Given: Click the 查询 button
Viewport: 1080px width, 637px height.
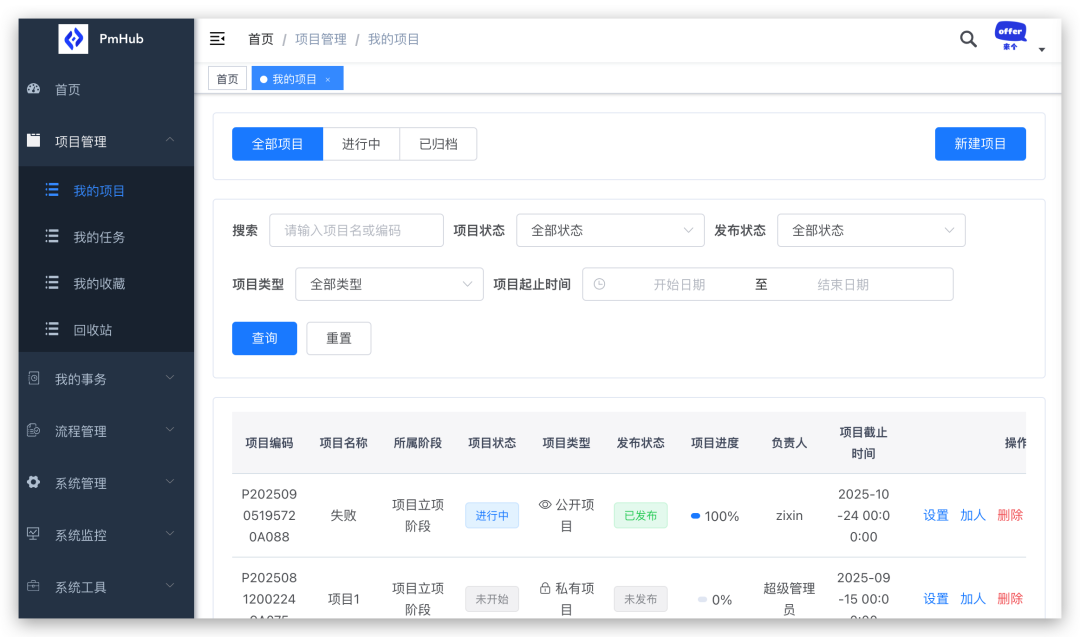Looking at the screenshot, I should pos(264,338).
